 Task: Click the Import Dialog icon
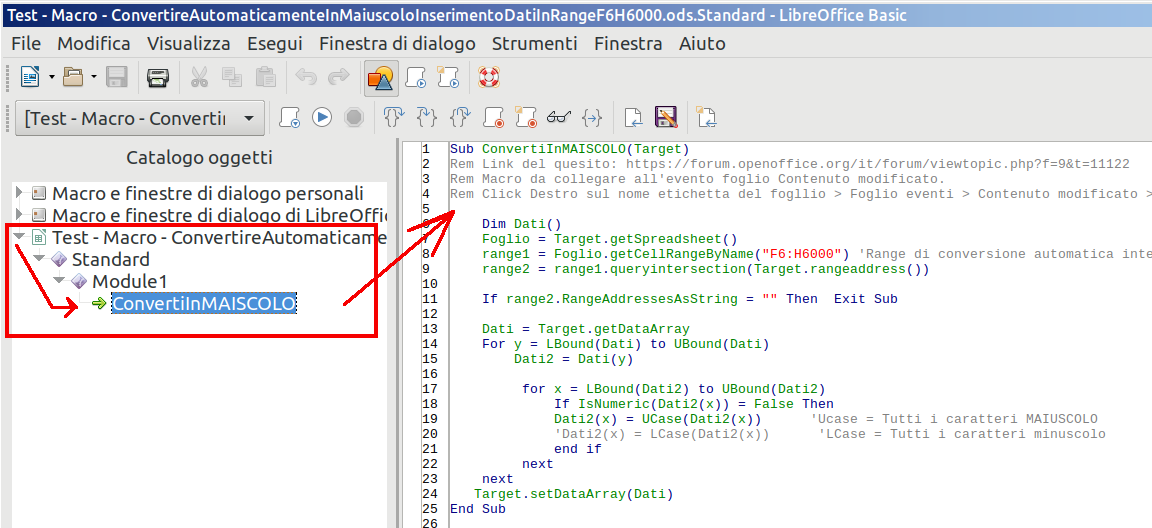(707, 117)
